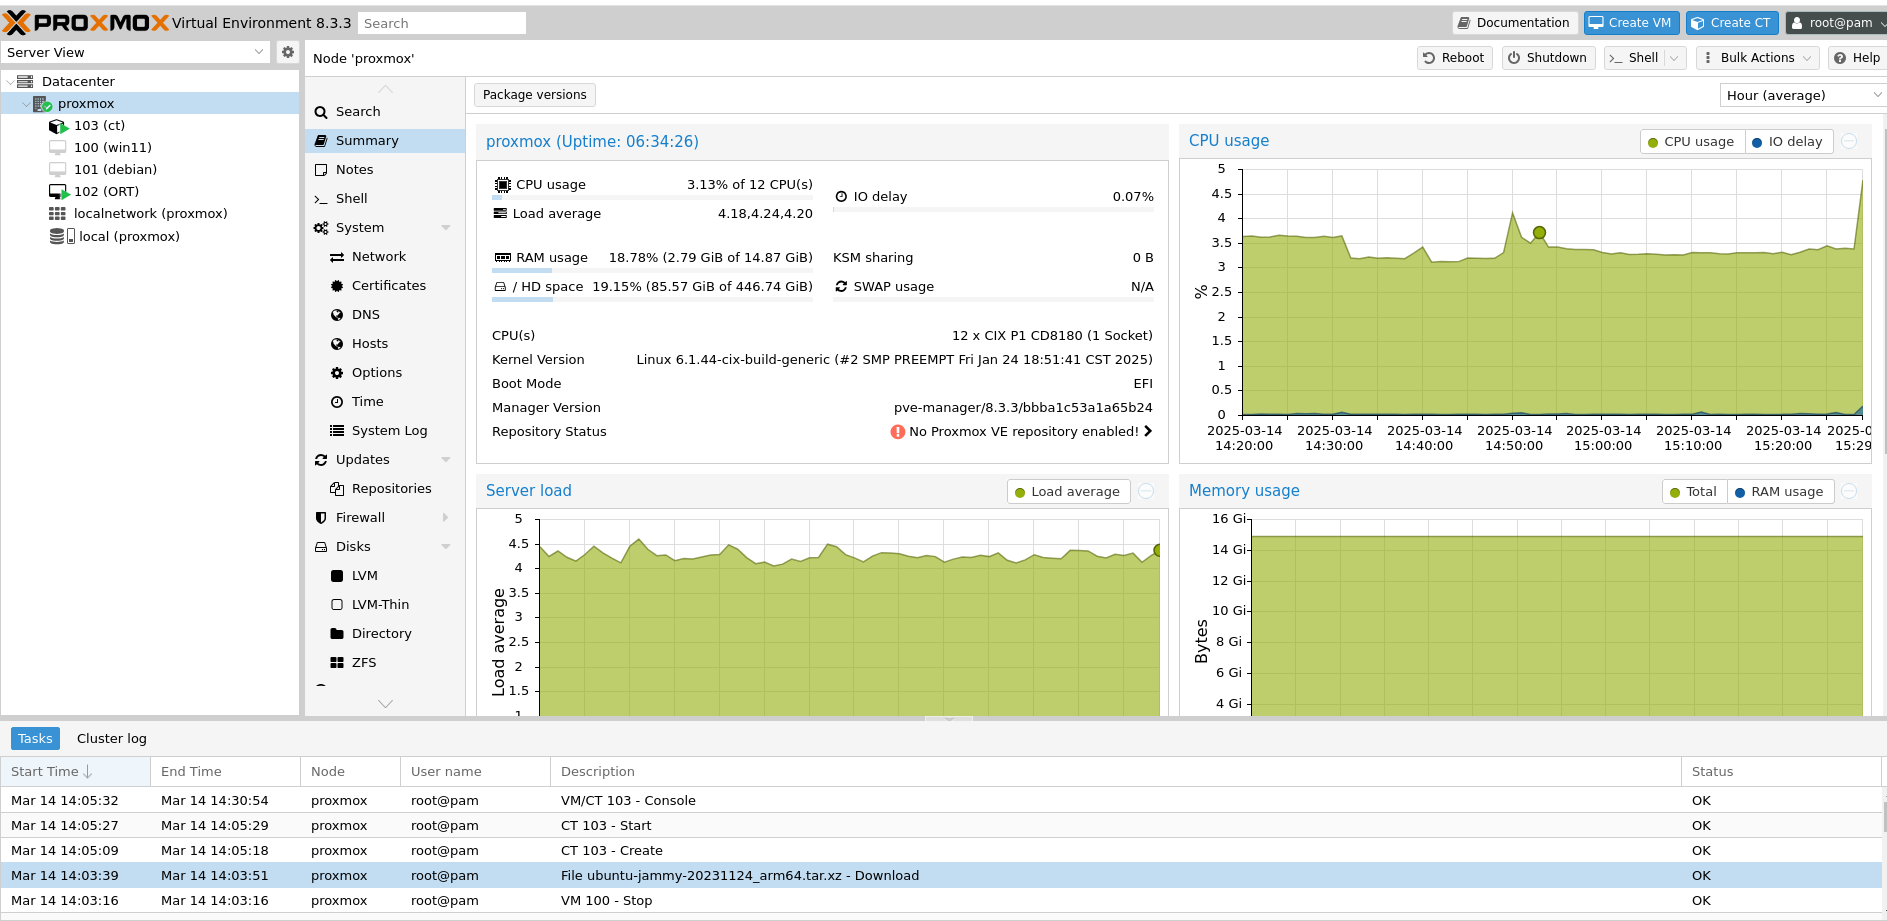Collapse the System menu section
The image size is (1887, 921).
[446, 228]
